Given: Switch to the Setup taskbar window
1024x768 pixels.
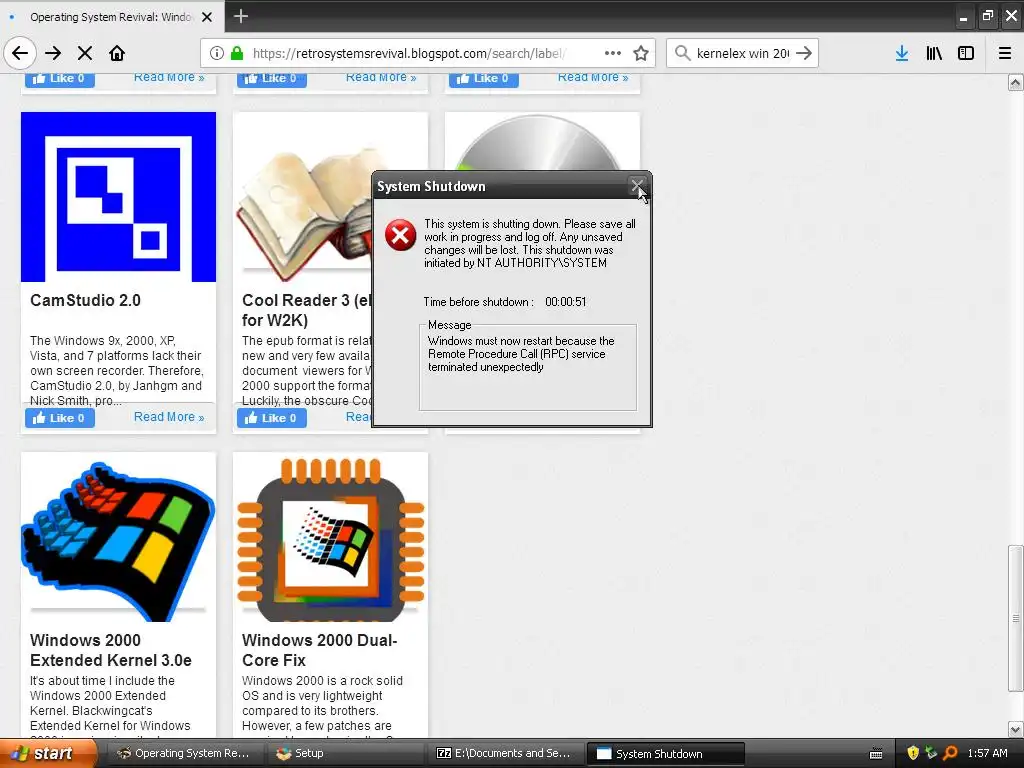Looking at the screenshot, I should coord(346,754).
